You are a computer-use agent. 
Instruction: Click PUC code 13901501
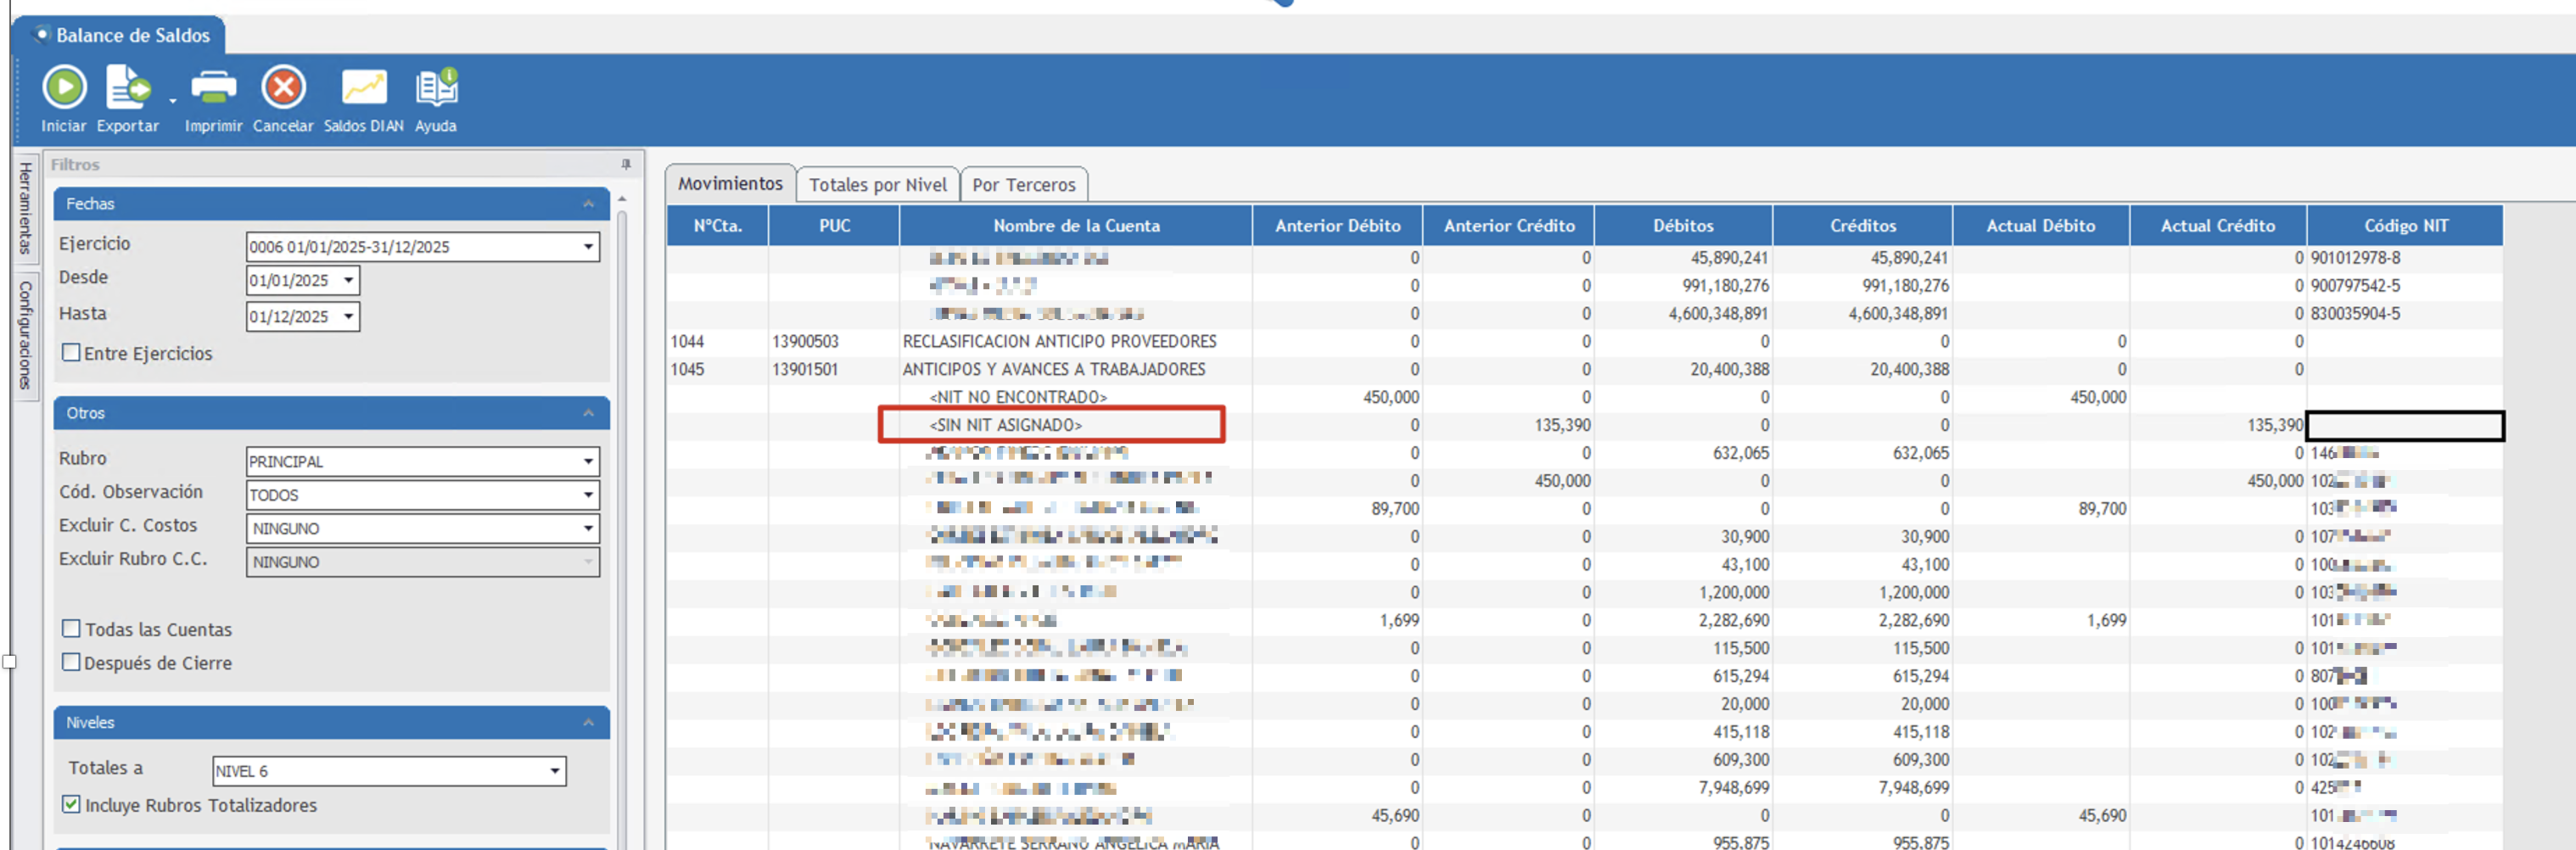[805, 369]
